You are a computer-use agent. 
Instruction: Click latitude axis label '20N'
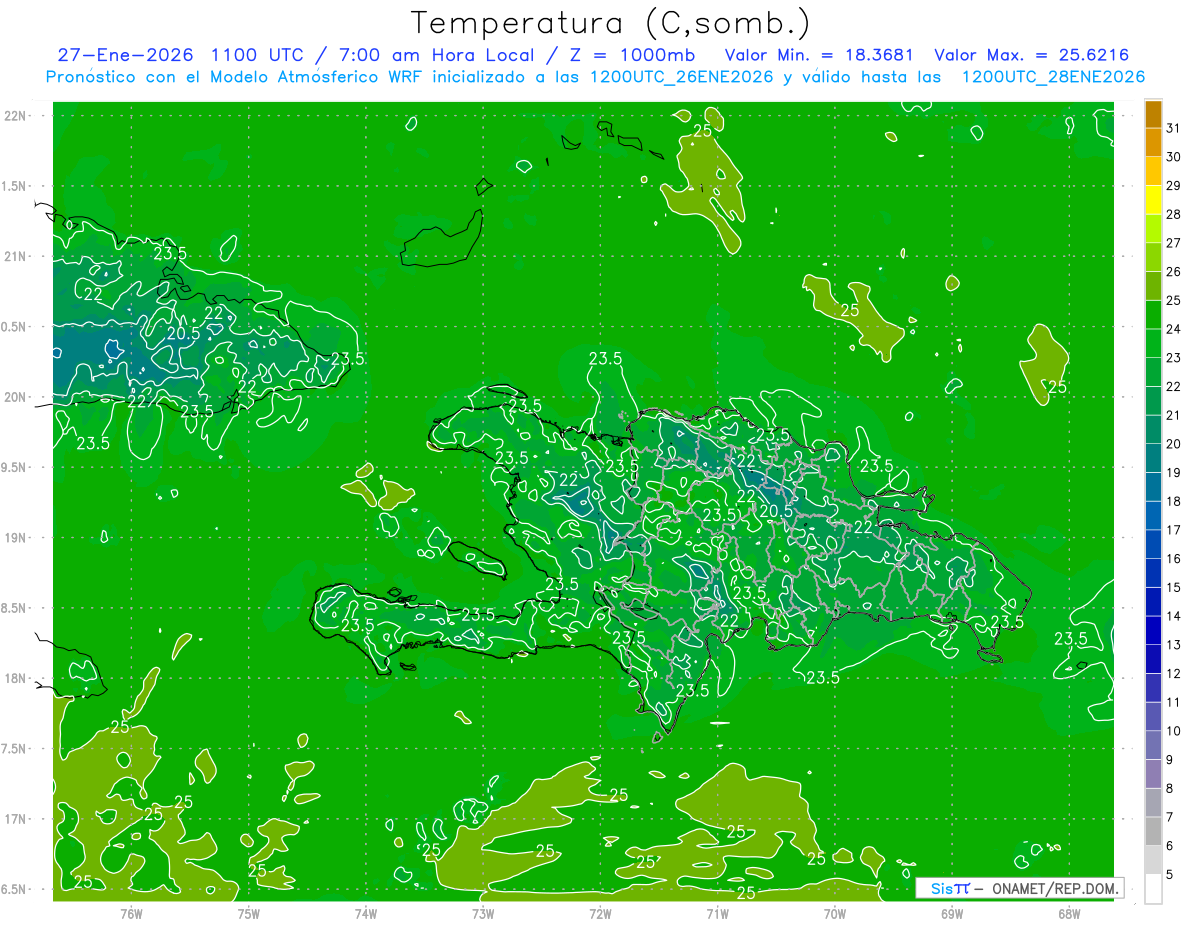[x=17, y=398]
